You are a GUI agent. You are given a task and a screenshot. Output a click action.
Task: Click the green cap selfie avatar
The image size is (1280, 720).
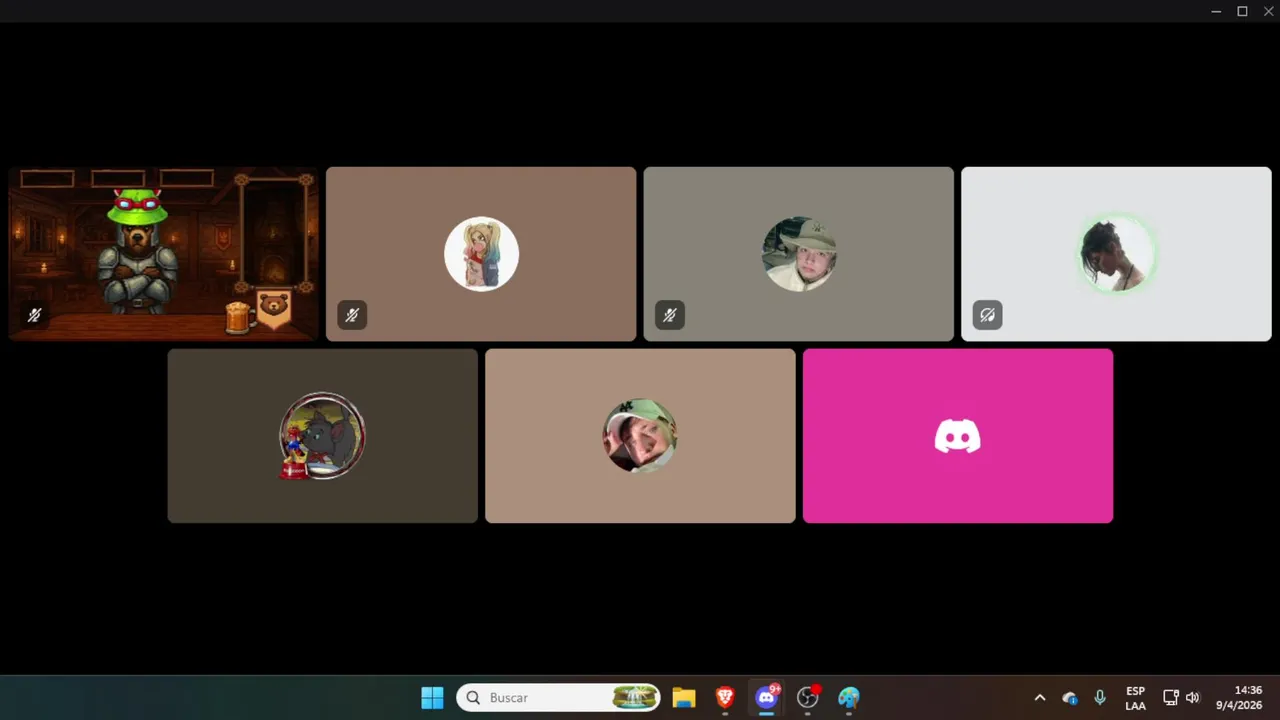pyautogui.click(x=640, y=436)
